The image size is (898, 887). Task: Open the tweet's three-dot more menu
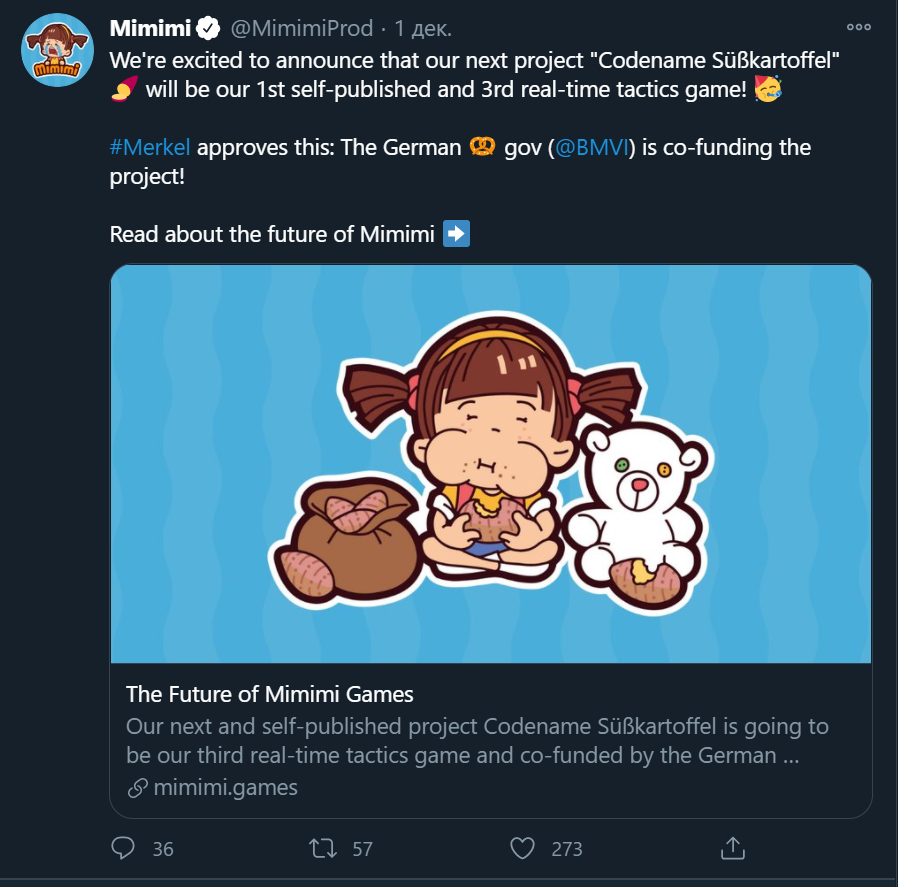coord(858,27)
